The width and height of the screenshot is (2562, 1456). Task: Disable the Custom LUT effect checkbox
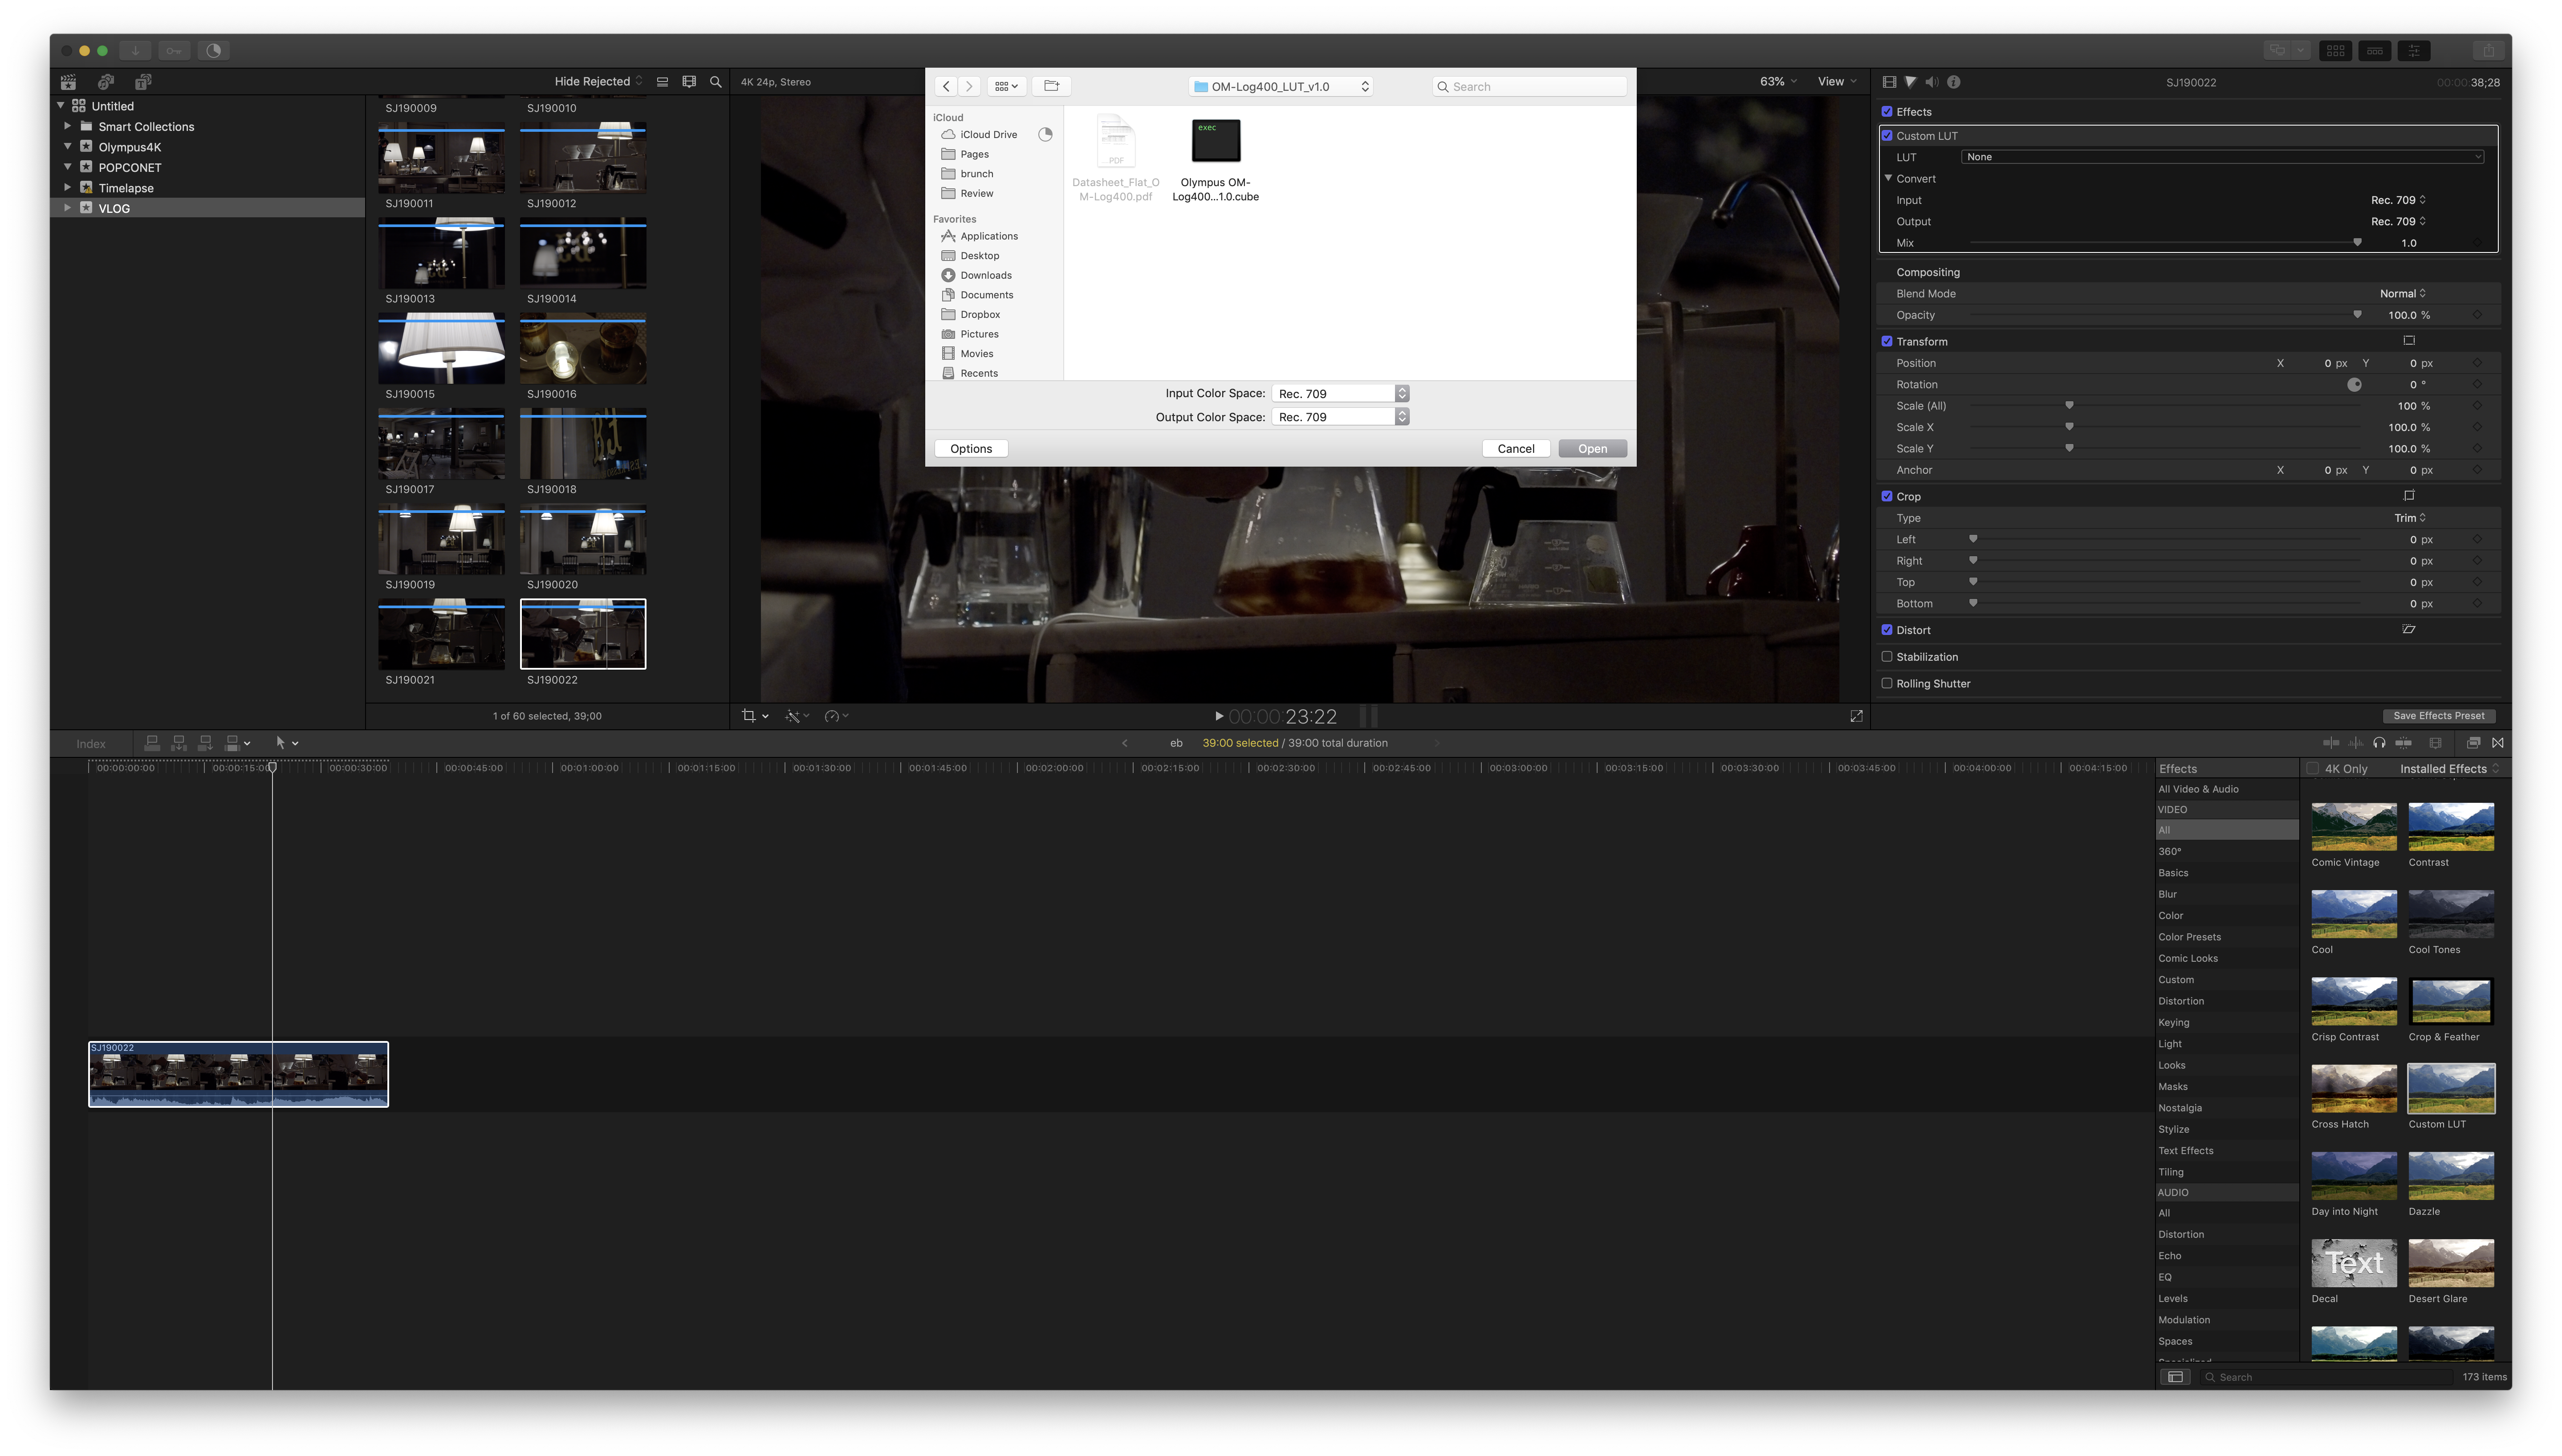click(1887, 136)
